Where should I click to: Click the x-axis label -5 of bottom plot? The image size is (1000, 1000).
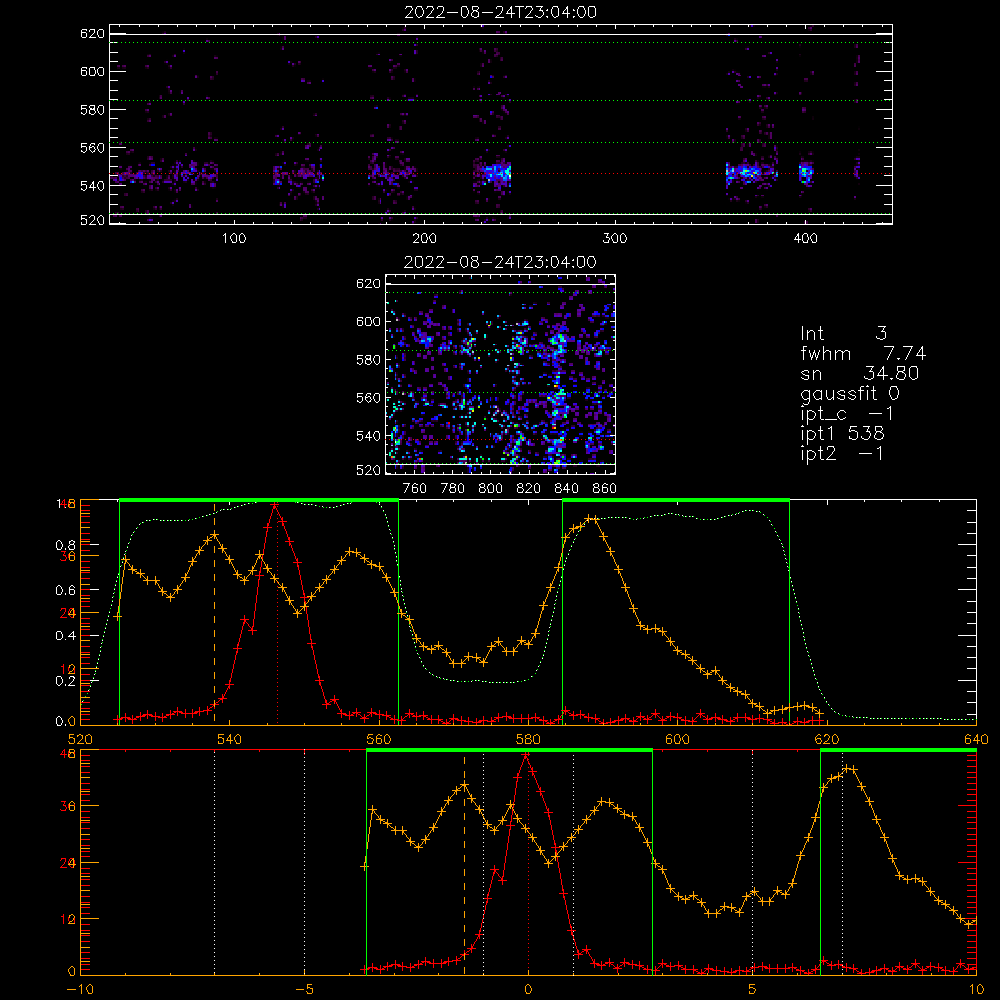click(x=304, y=989)
